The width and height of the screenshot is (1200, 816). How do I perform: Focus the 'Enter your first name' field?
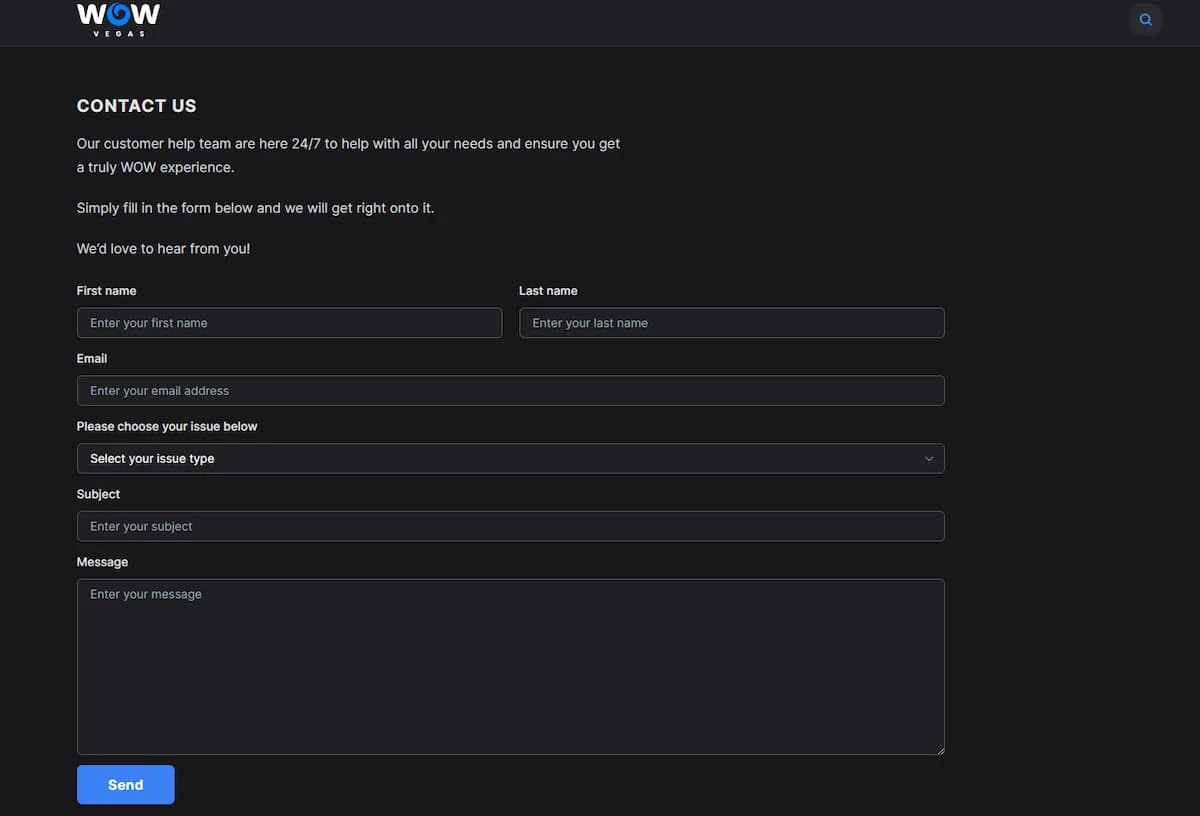(x=289, y=323)
